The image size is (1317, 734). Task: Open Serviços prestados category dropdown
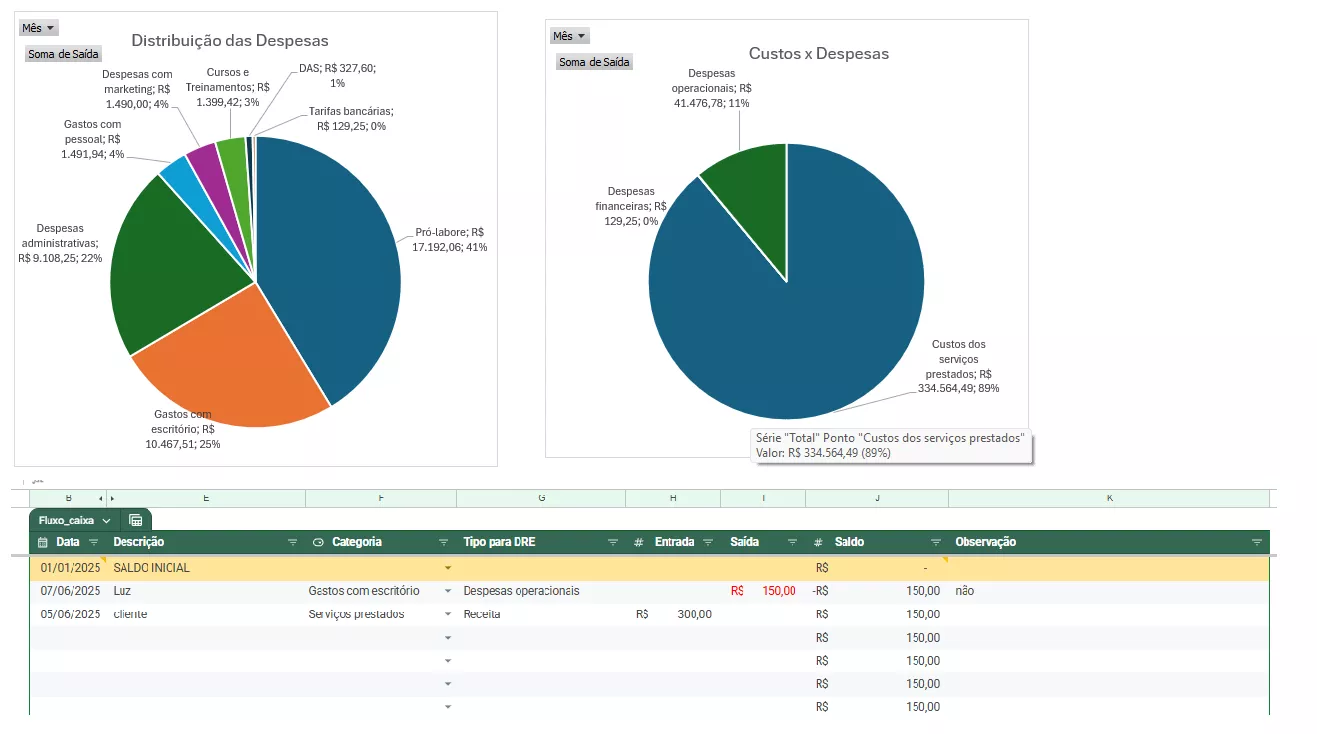448,614
